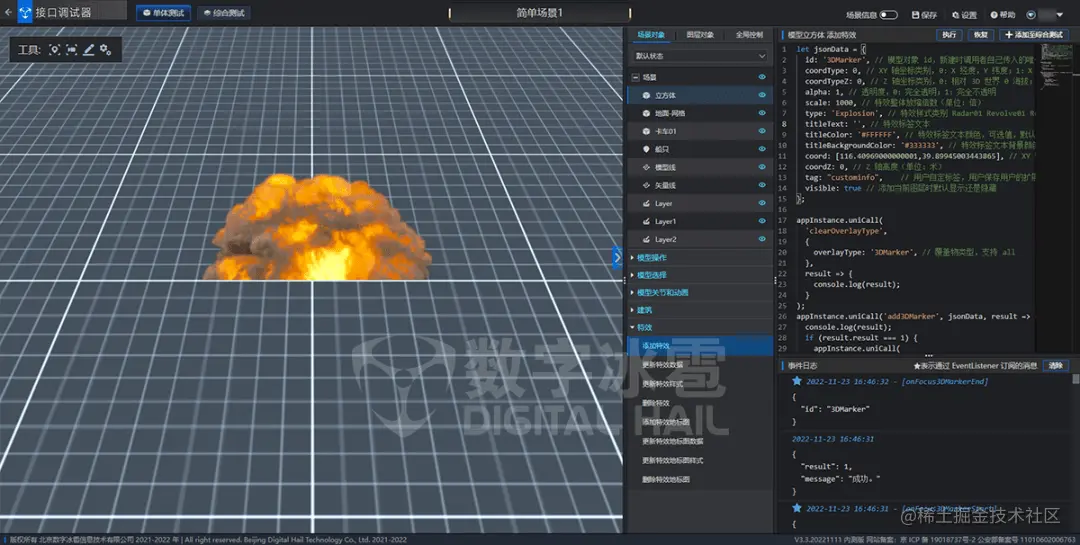This screenshot has height=545, width=1080.
Task: Click the layer icon beside Layer
Action: [x=646, y=203]
